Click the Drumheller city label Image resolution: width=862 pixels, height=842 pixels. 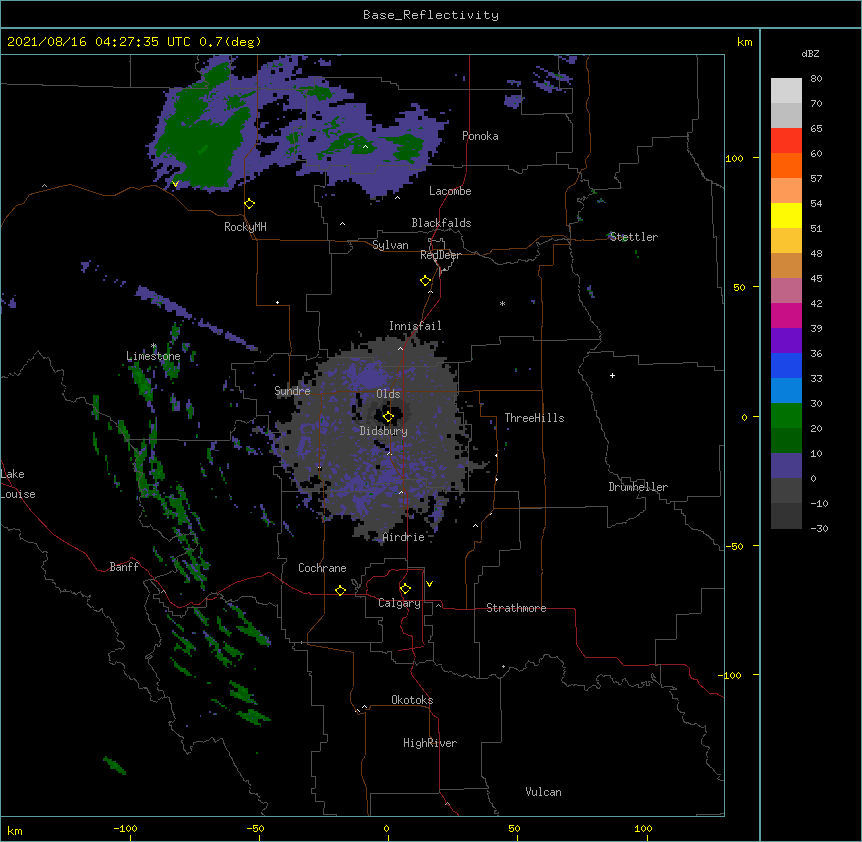pos(638,487)
